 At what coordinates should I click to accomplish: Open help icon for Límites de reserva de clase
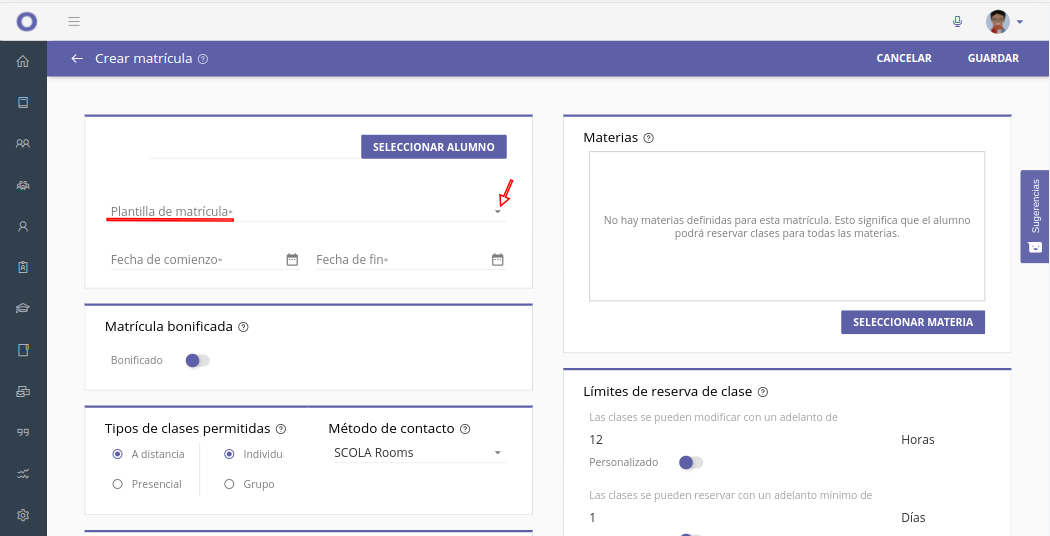point(763,392)
